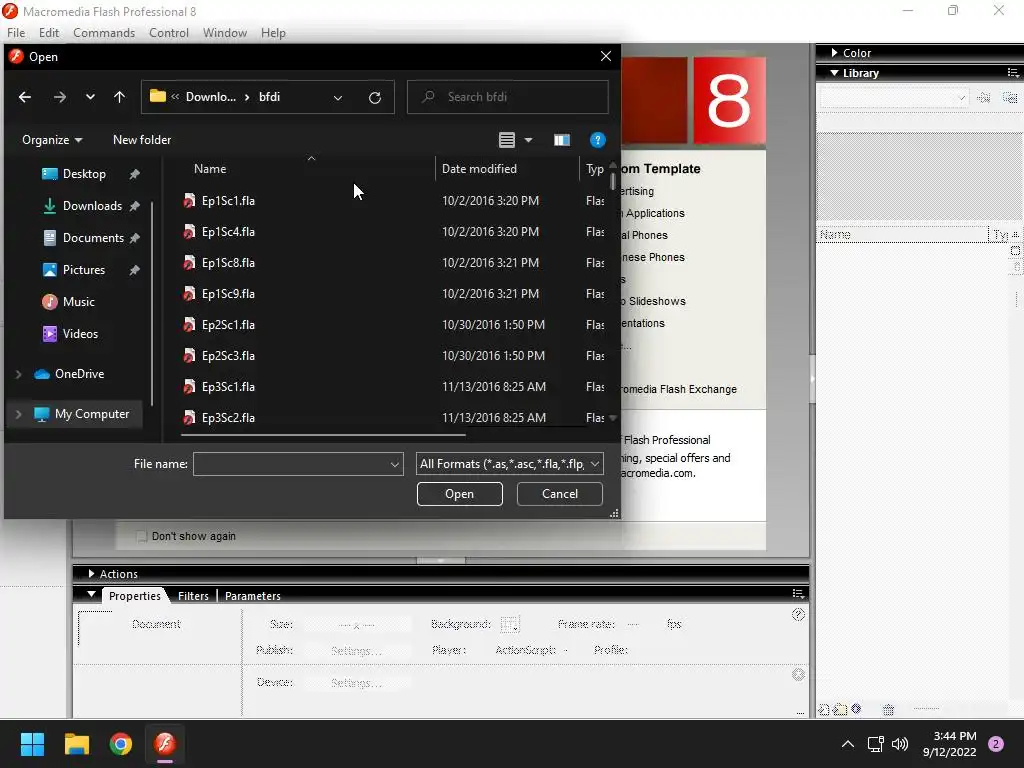Open the Library panel options menu icon
This screenshot has width=1024, height=768.
[x=1013, y=73]
